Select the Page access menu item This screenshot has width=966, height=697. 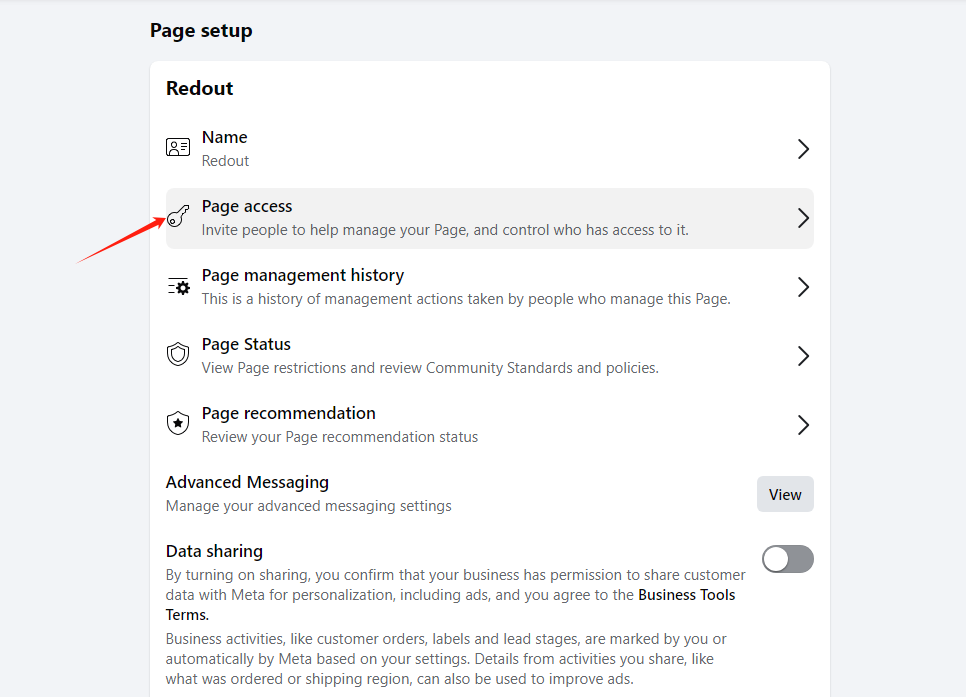click(x=247, y=206)
